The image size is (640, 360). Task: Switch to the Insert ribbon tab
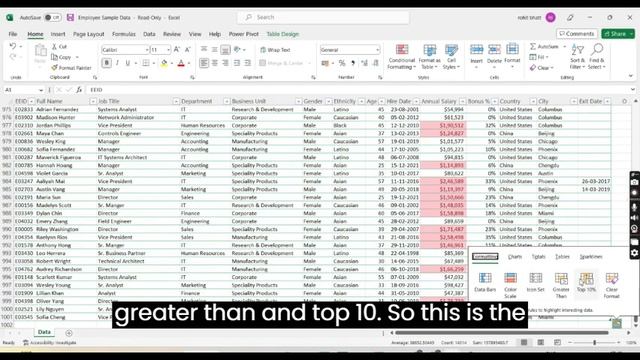click(x=58, y=34)
